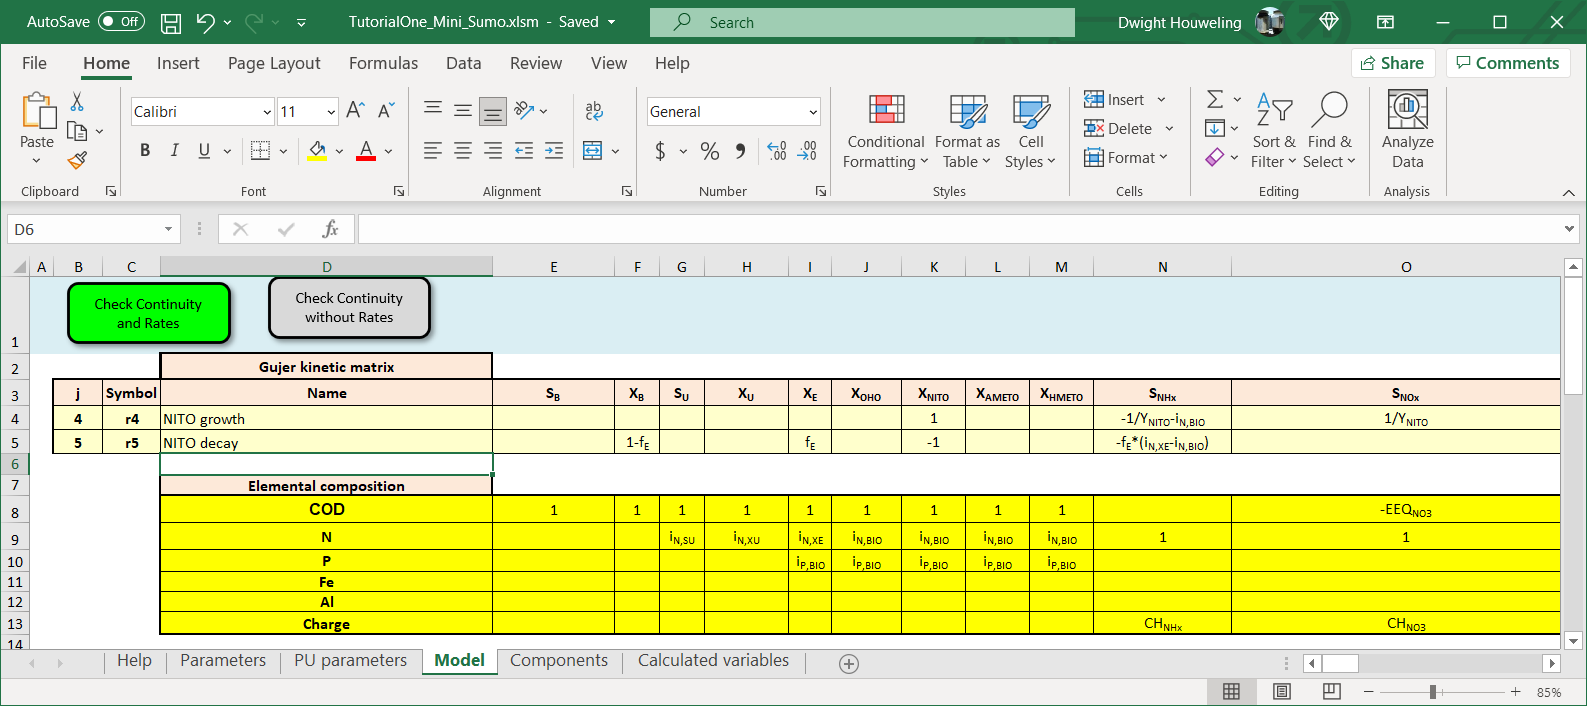This screenshot has height=706, width=1587.
Task: Open Analyze Data panel
Action: pyautogui.click(x=1406, y=130)
